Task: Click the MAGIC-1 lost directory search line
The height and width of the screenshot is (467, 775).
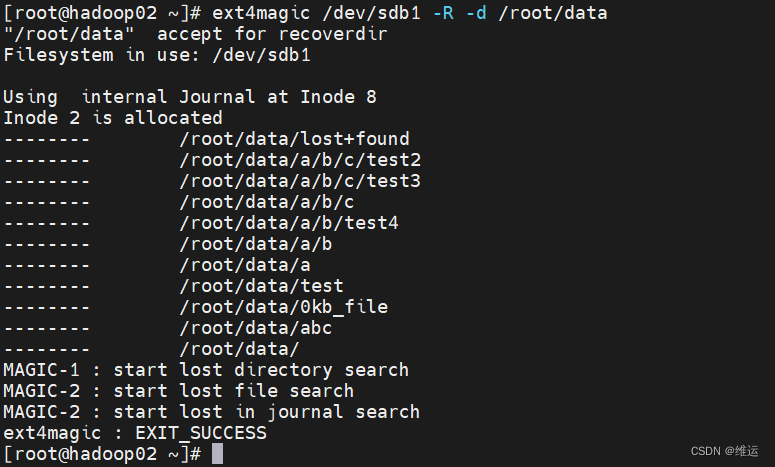Action: 206,370
